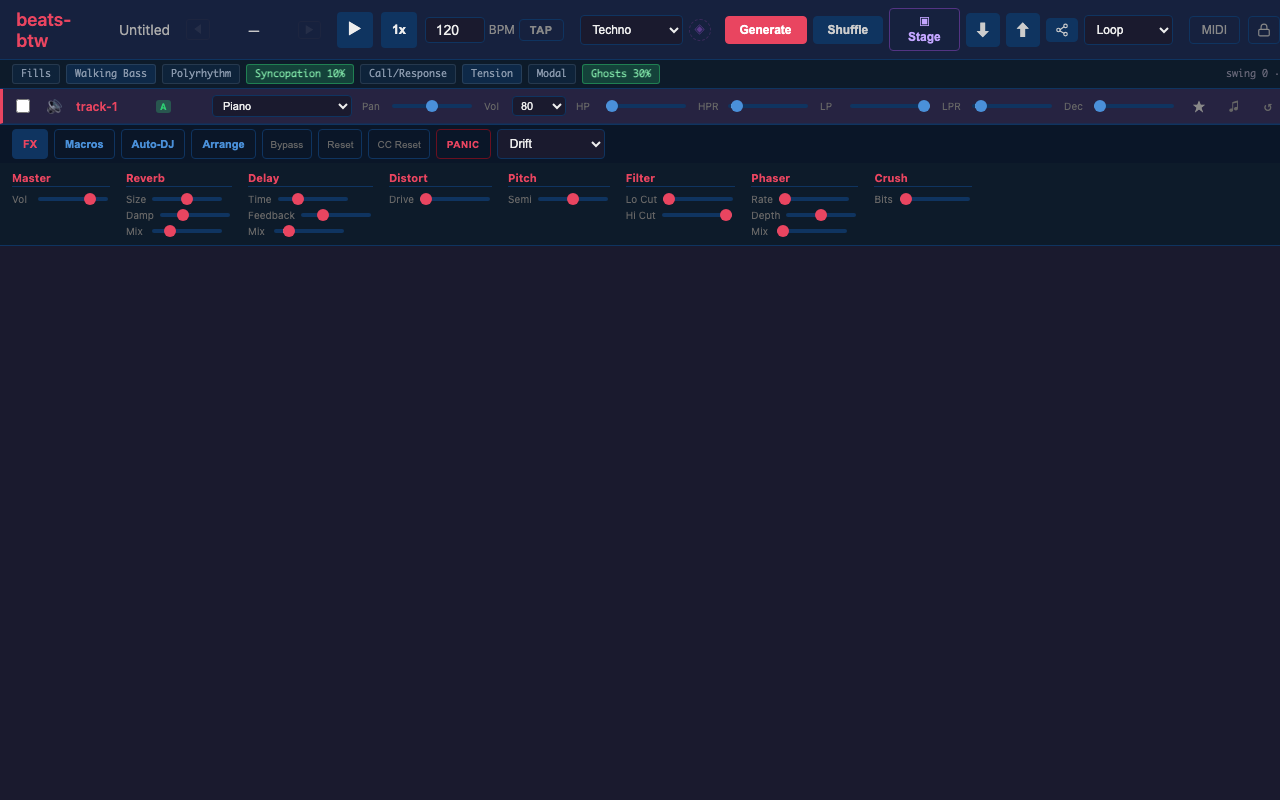Open the Arrange panel

pos(223,143)
